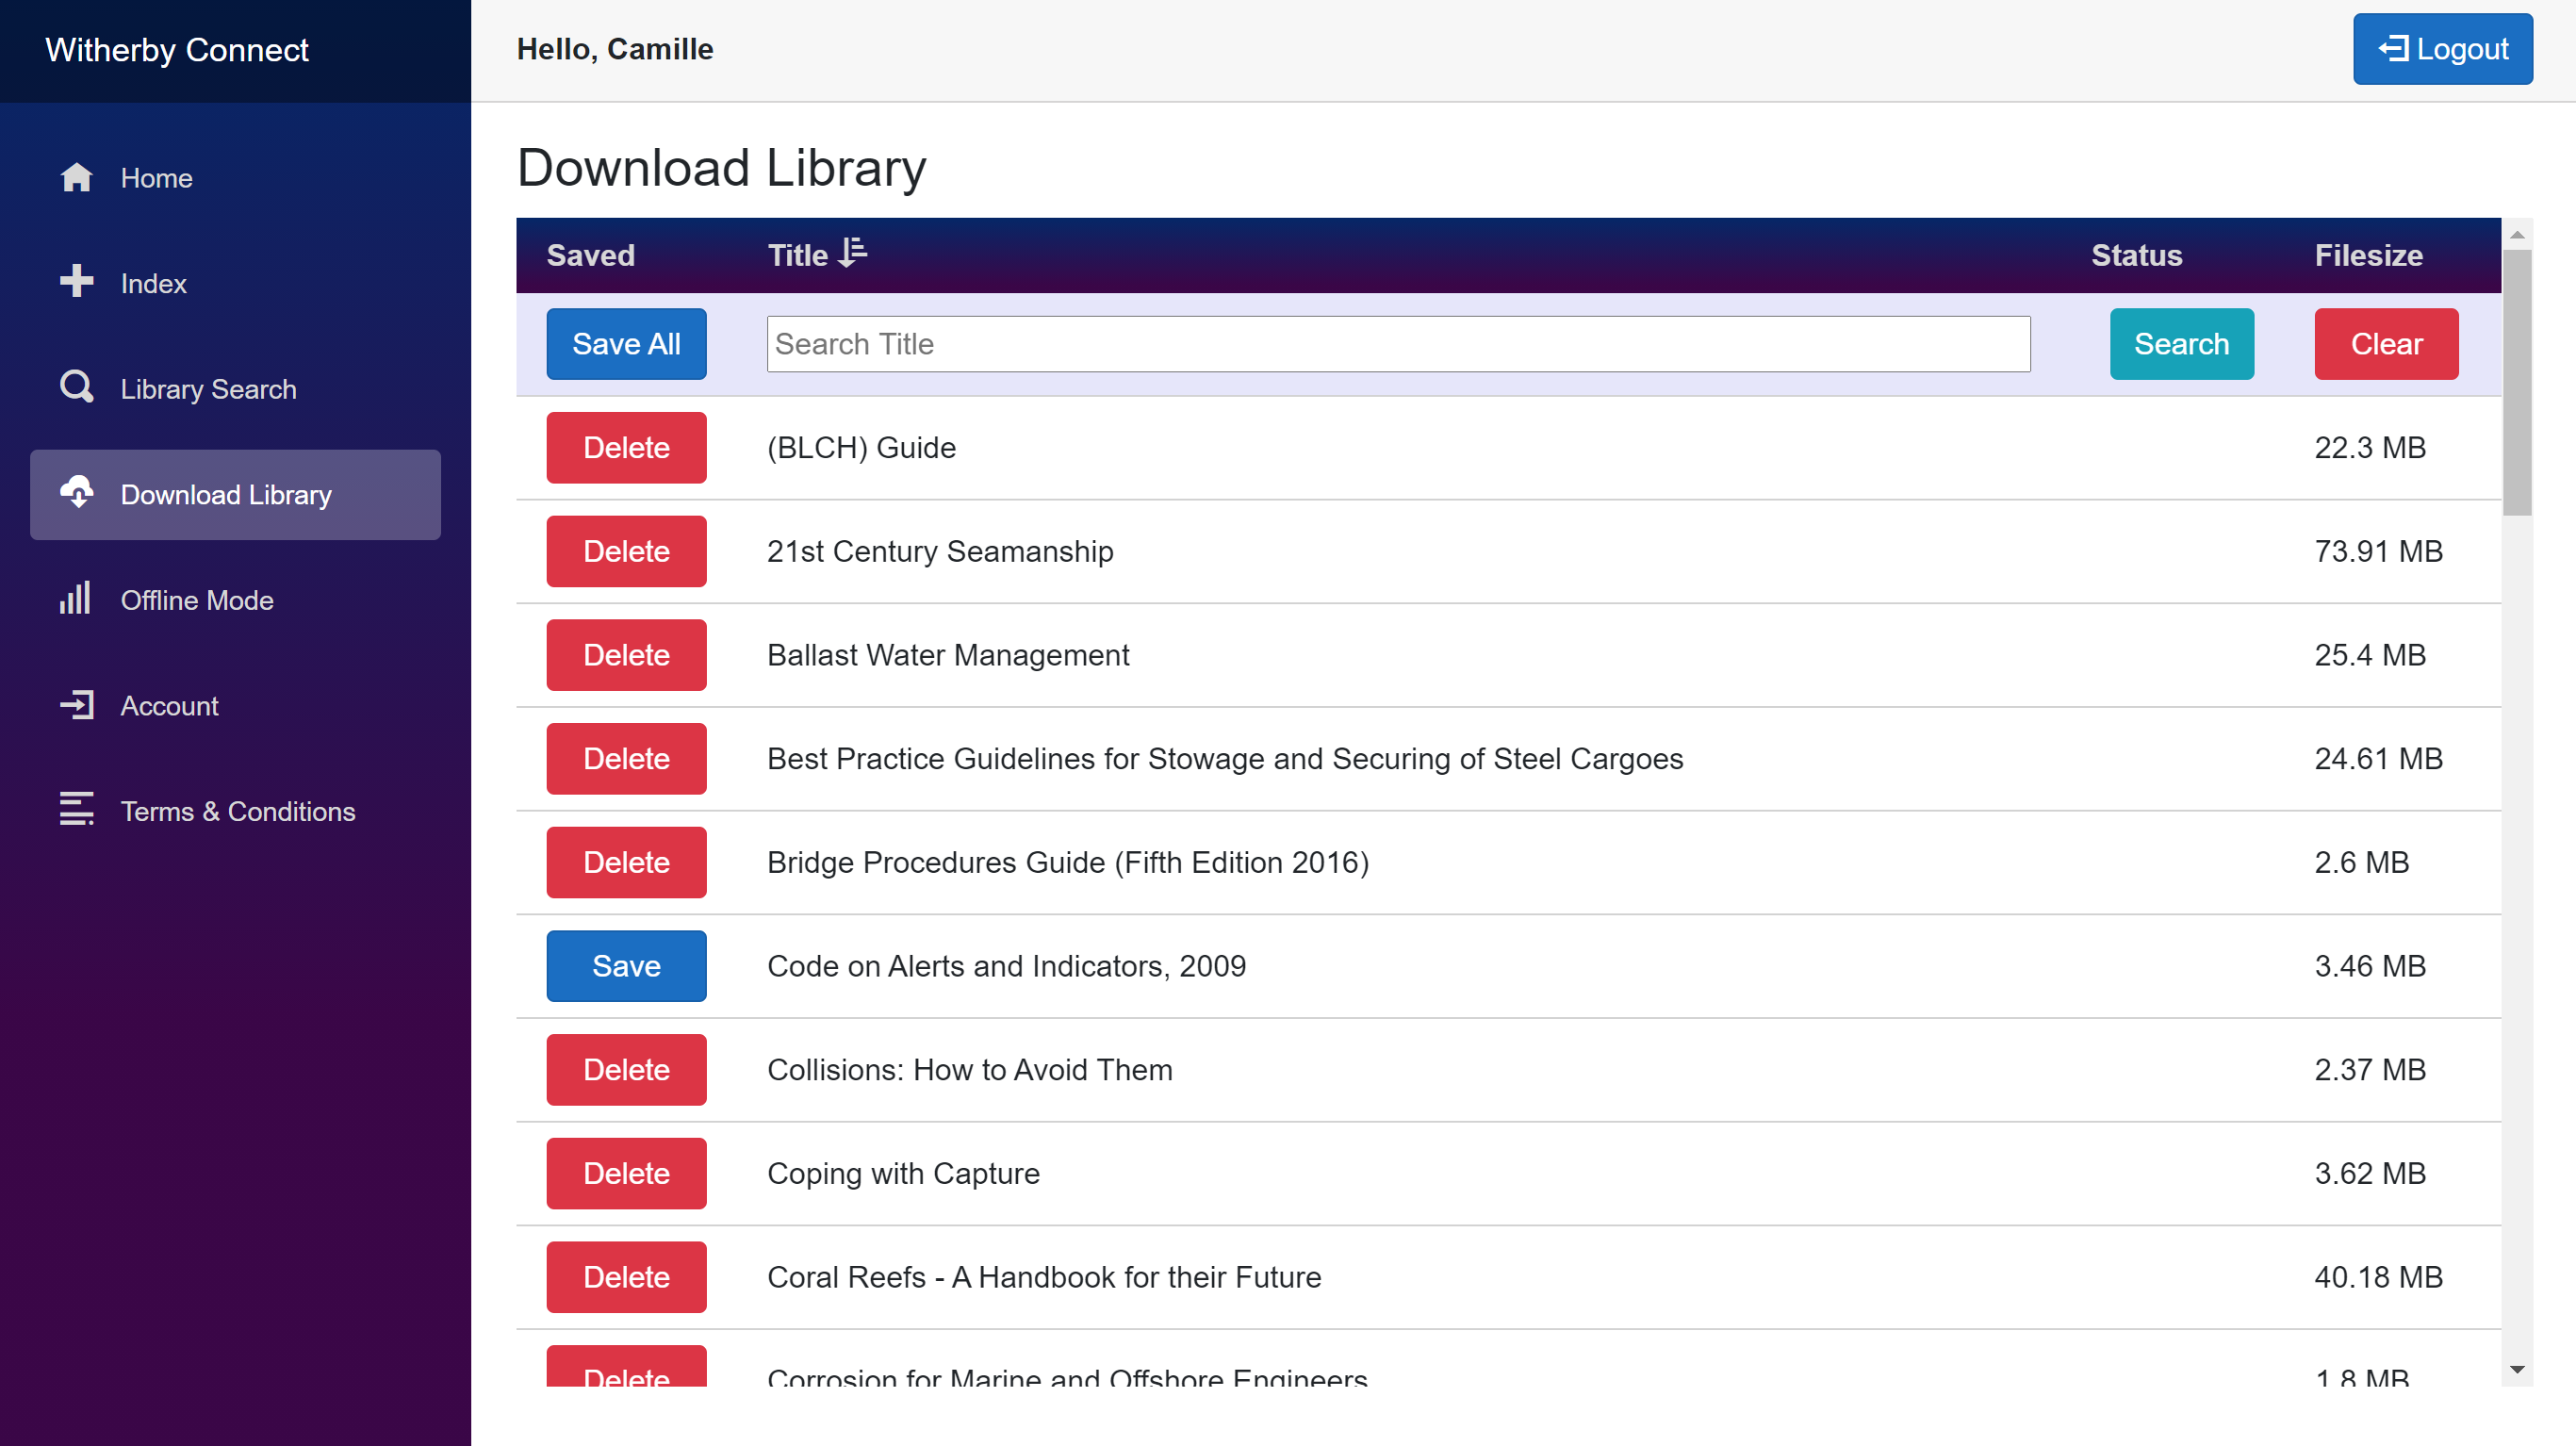Image resolution: width=2576 pixels, height=1446 pixels.
Task: Delete the 21st Century Seamanship download
Action: point(626,551)
